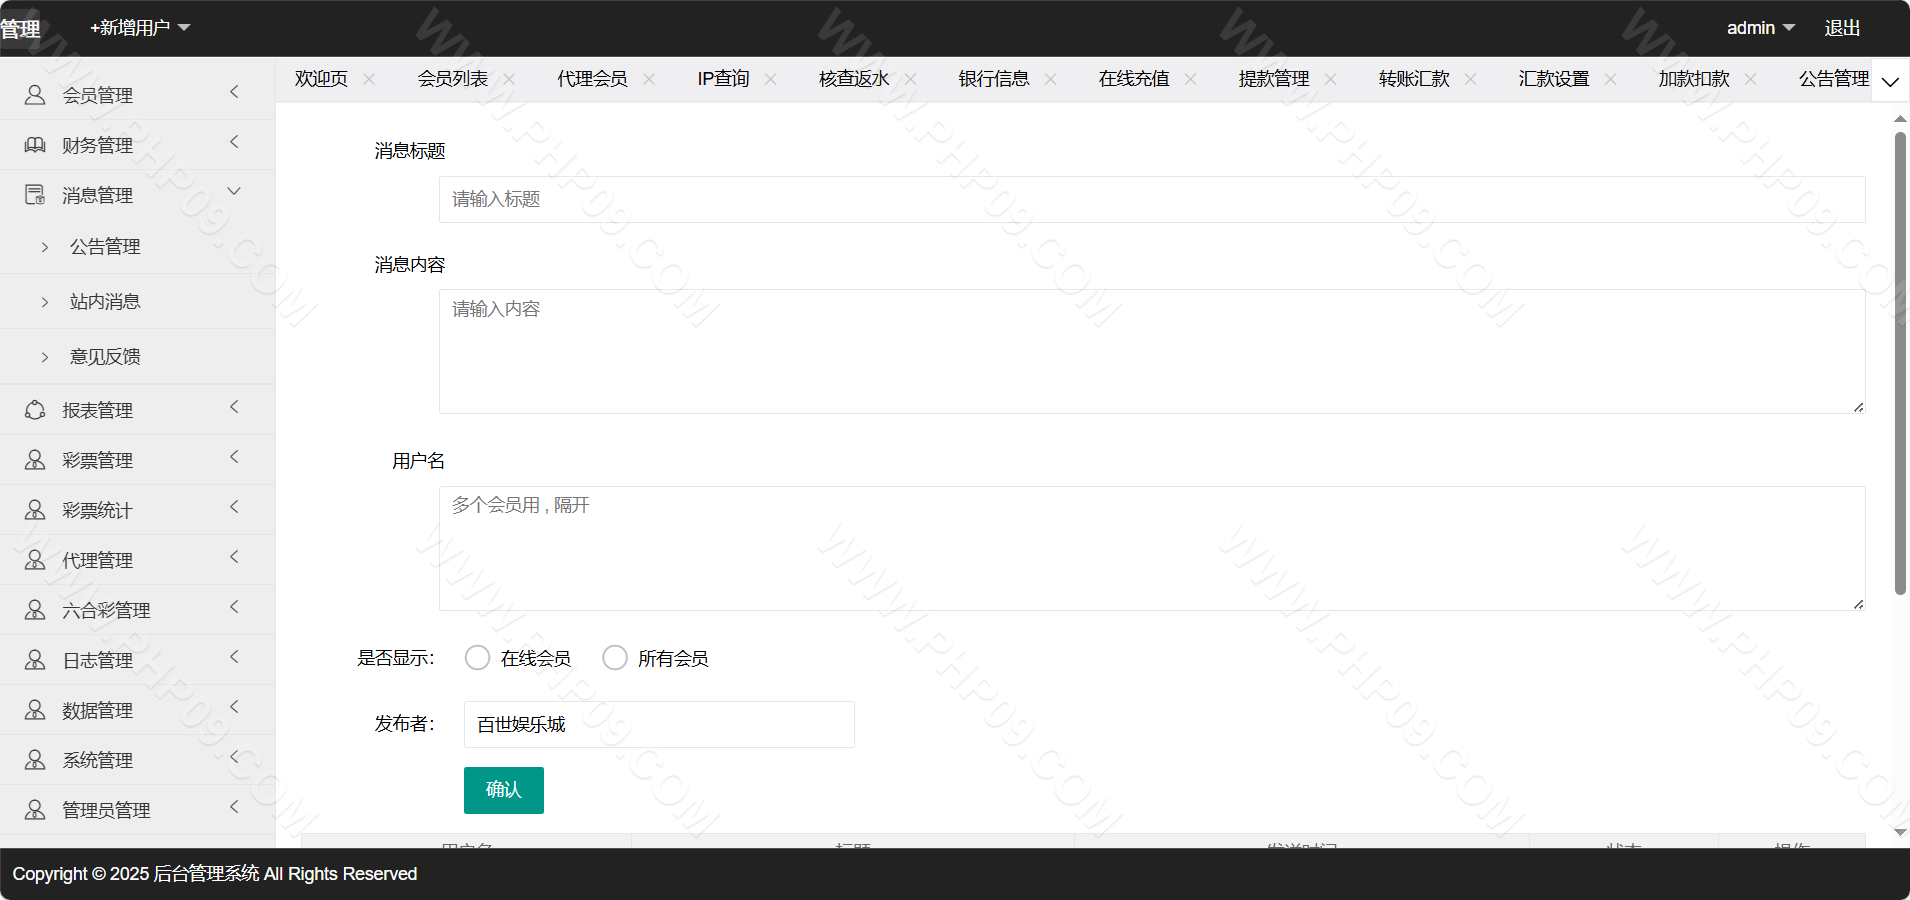Click the 系统管理 sidebar icon
This screenshot has width=1910, height=900.
pos(35,760)
